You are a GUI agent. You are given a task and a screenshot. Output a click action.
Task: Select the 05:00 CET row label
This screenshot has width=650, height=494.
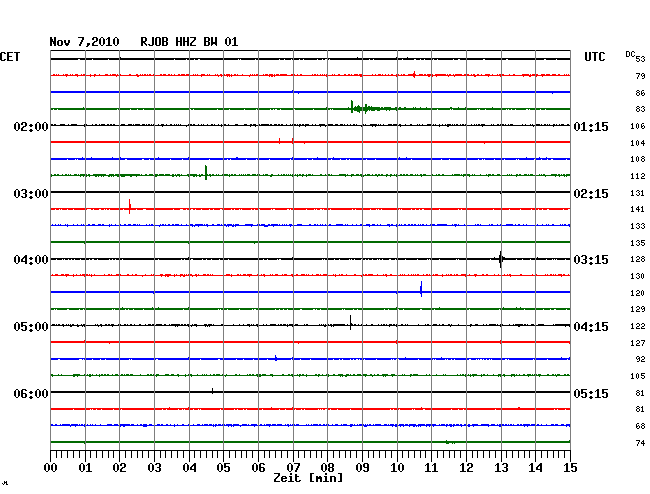31,327
